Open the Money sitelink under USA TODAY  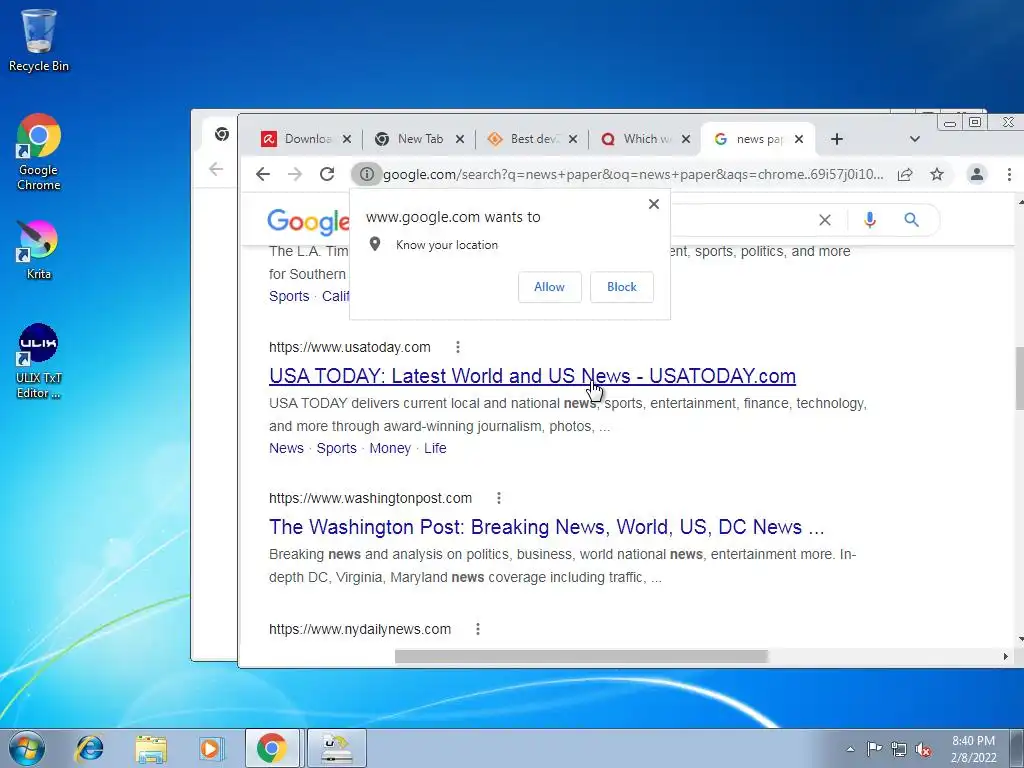point(390,448)
